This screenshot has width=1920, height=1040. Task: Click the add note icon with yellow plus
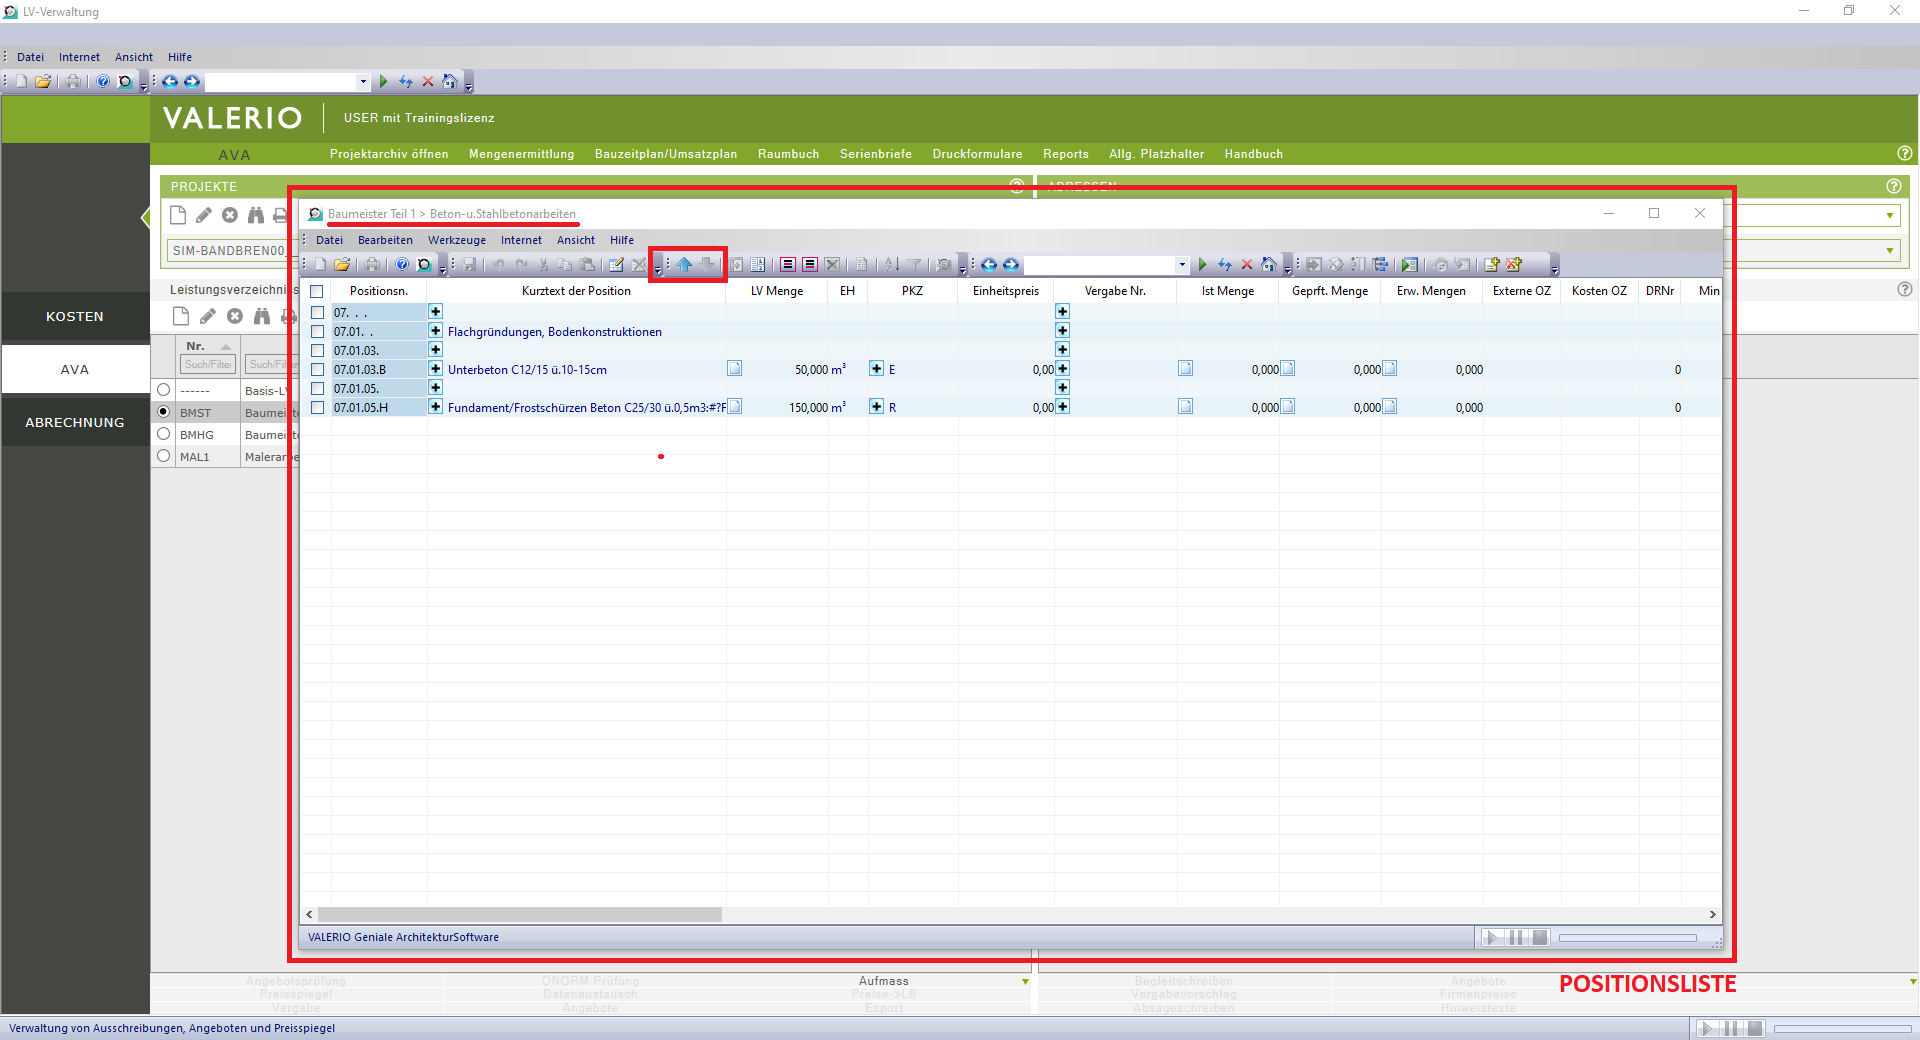[1492, 265]
